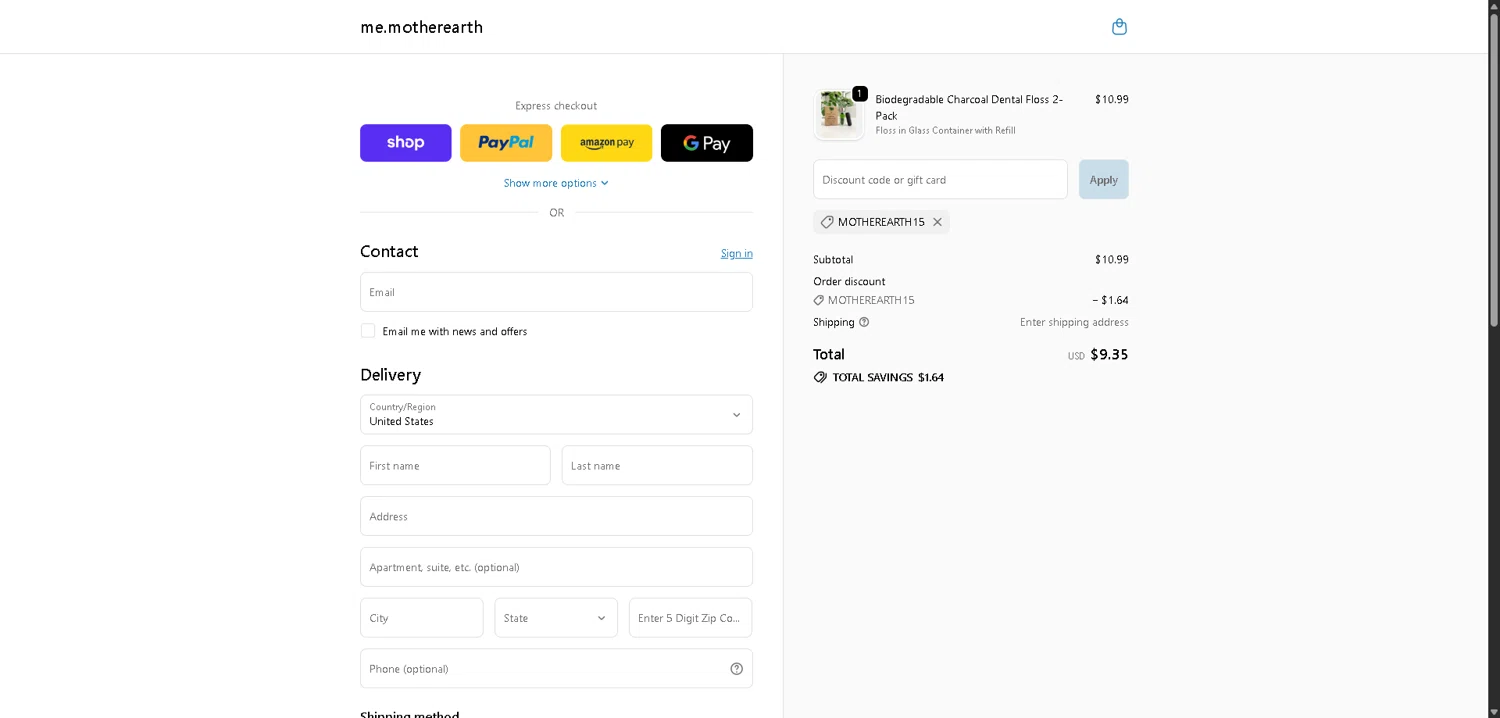
Task: Click the phone field help icon
Action: click(x=736, y=669)
